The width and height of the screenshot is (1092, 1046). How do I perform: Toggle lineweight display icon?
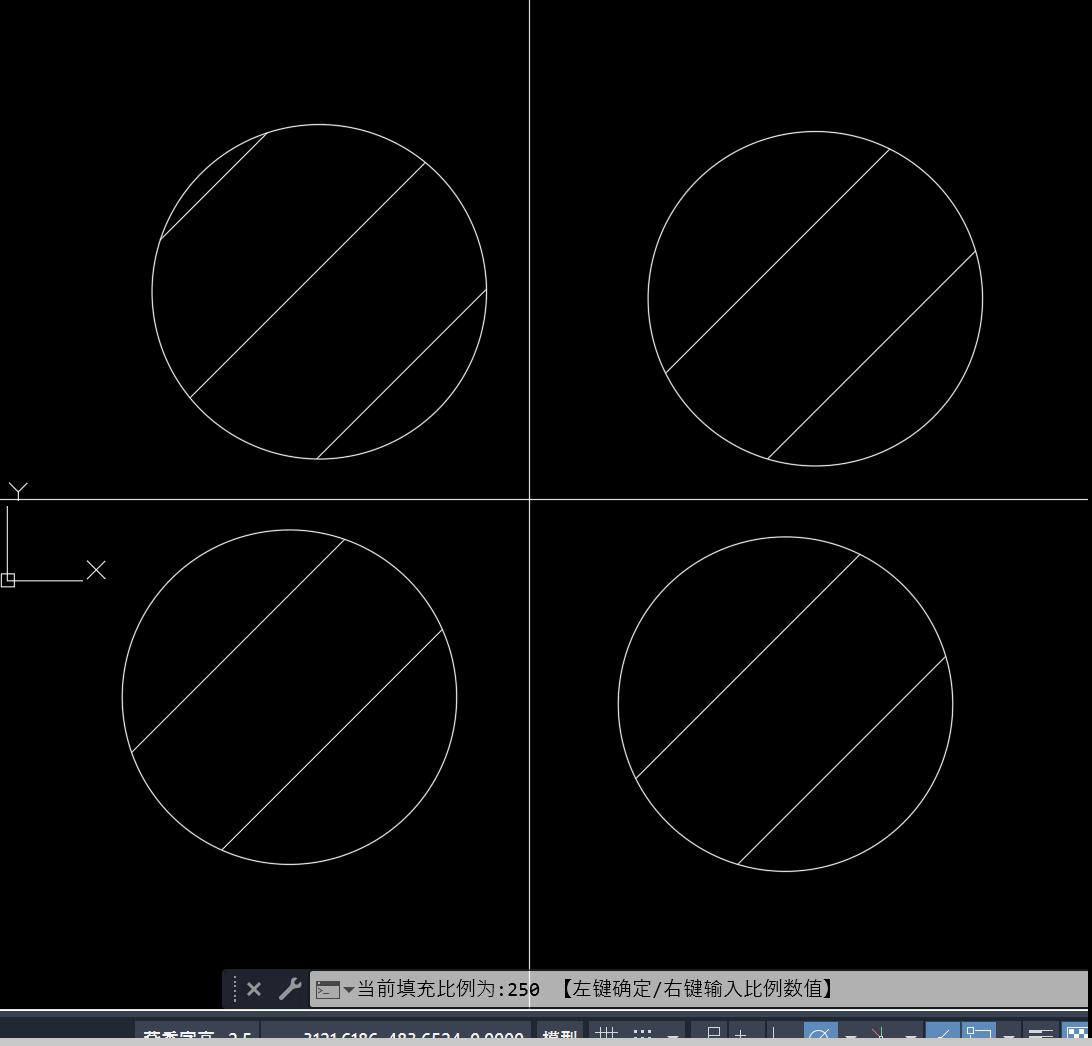point(1041,1036)
